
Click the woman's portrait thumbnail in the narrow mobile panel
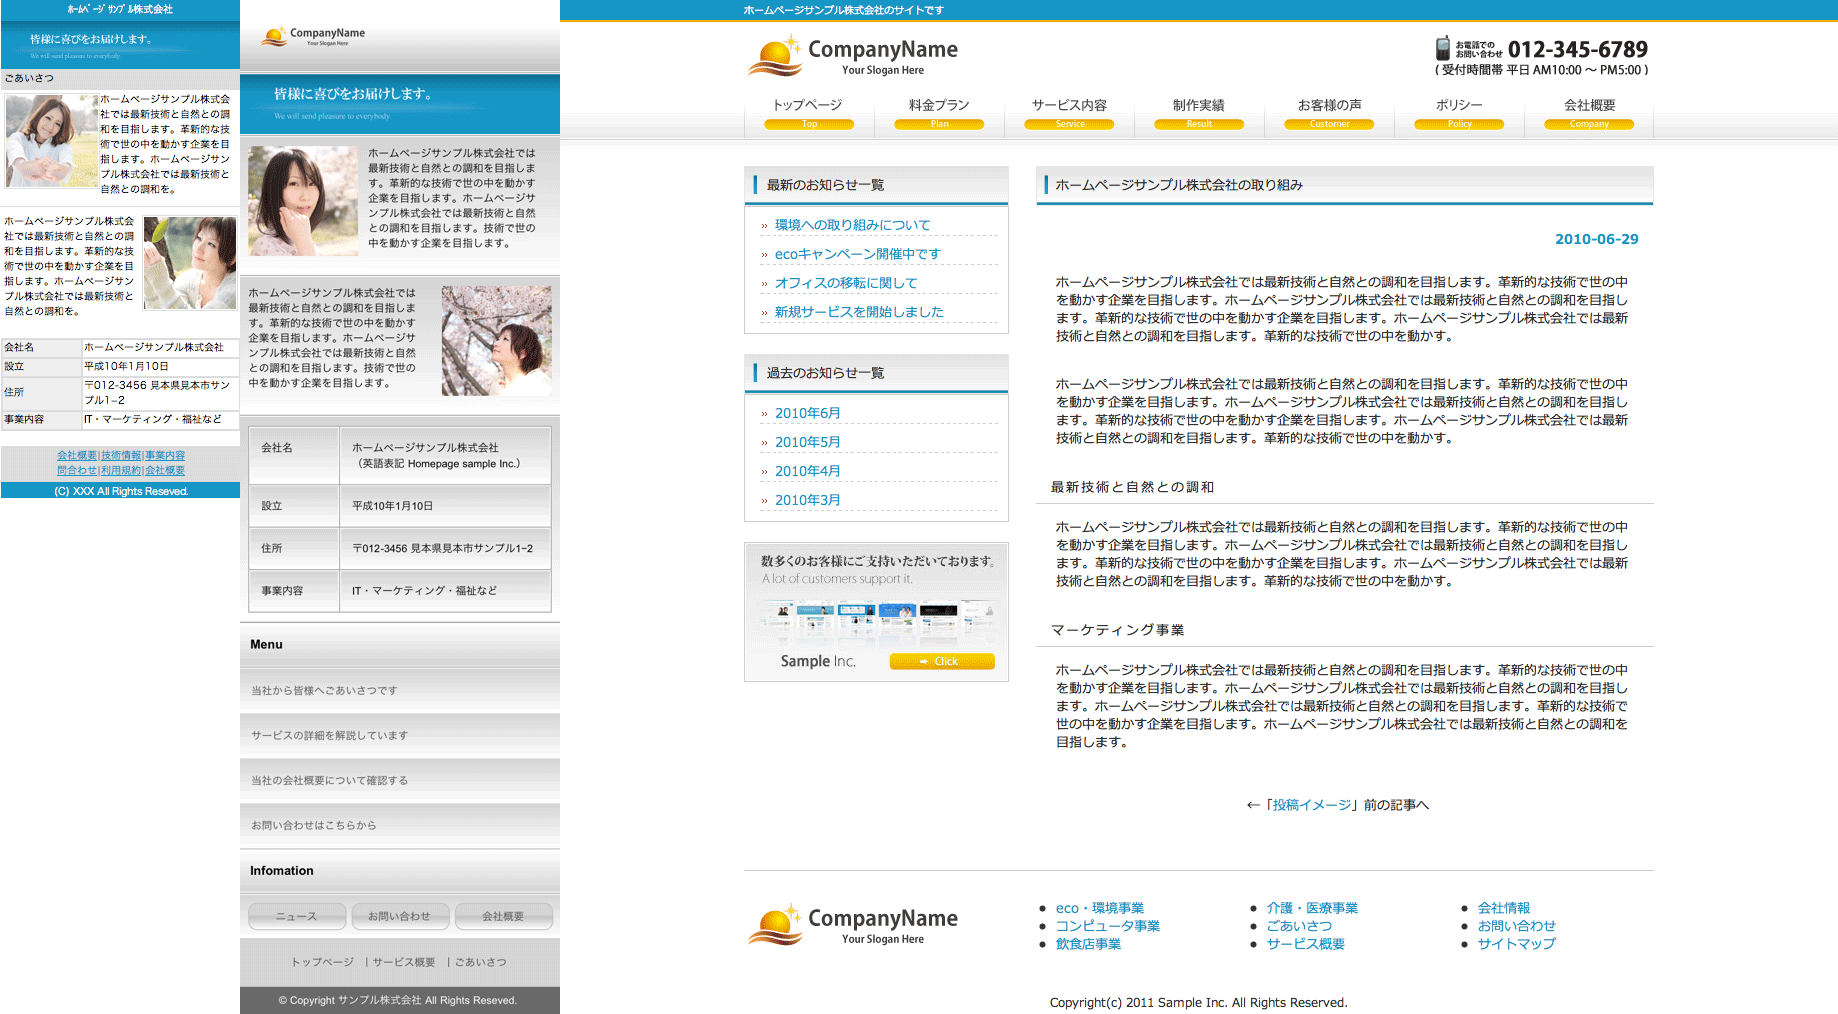pos(51,141)
